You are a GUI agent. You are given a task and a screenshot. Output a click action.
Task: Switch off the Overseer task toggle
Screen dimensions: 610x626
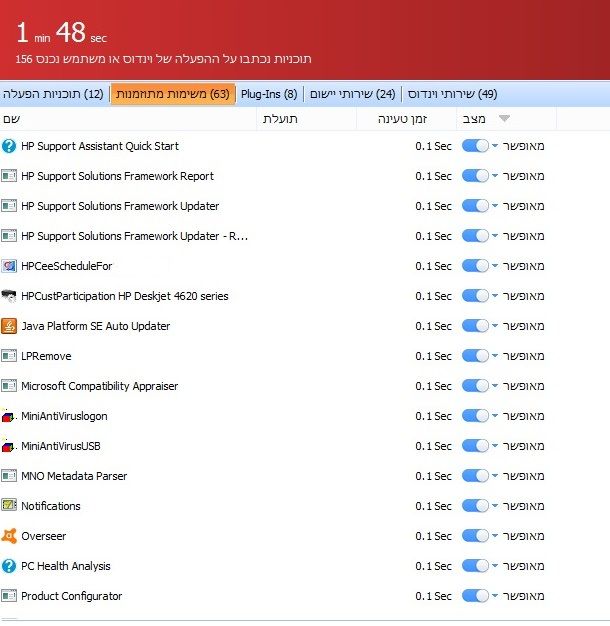475,536
